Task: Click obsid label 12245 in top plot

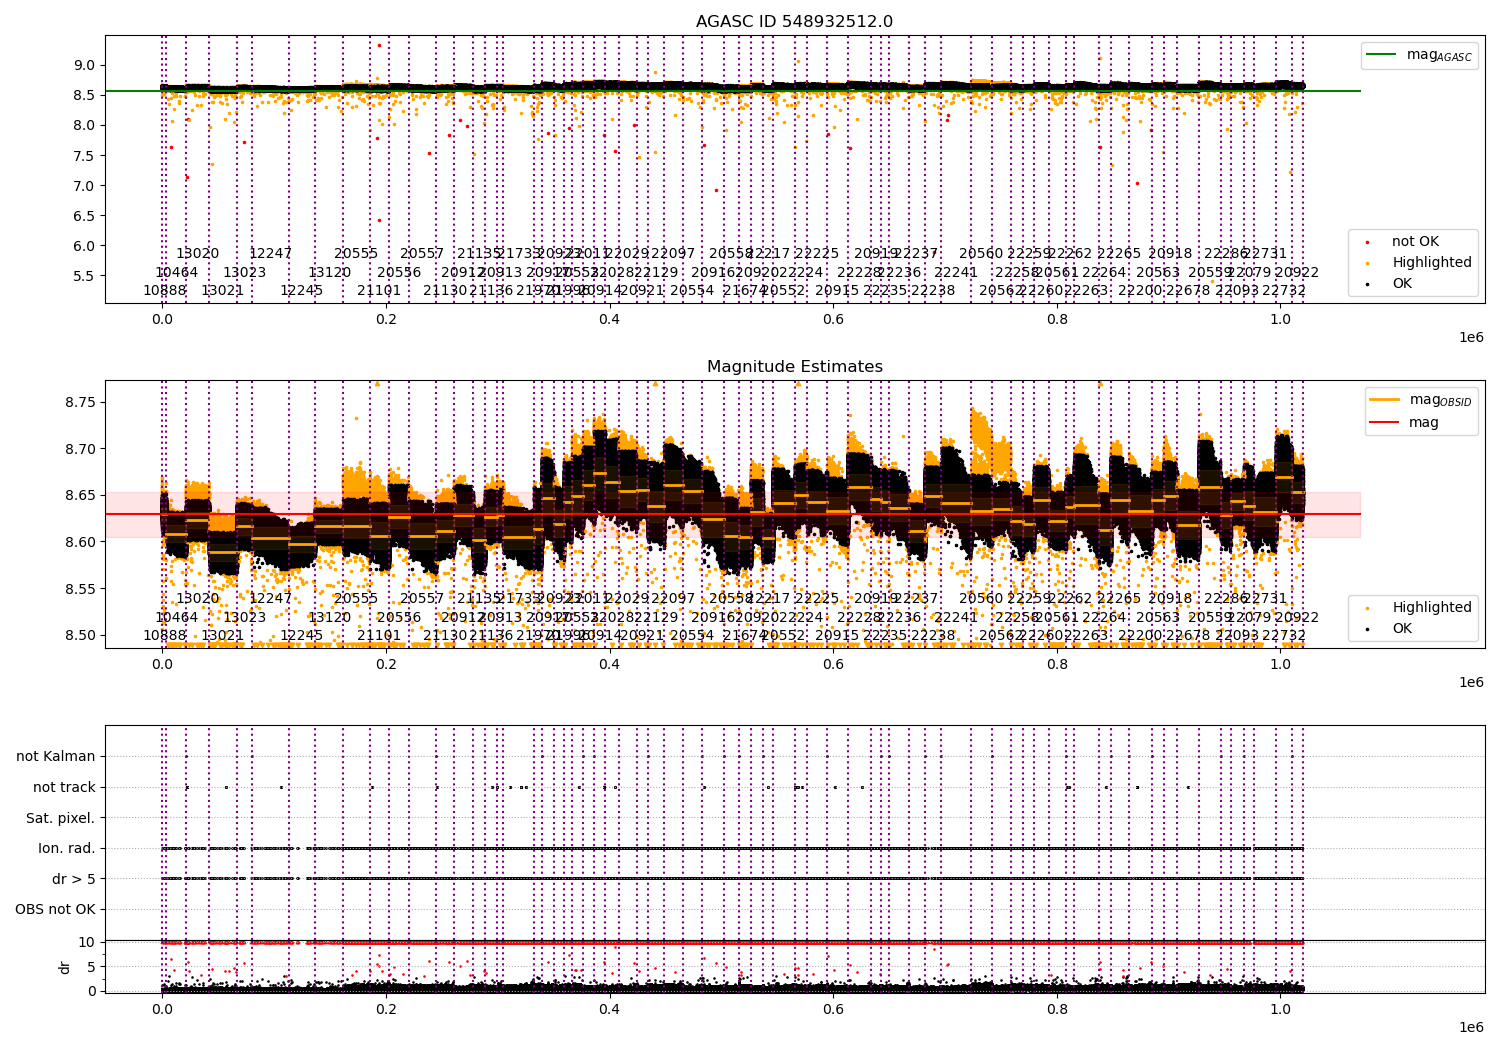Action: (302, 291)
